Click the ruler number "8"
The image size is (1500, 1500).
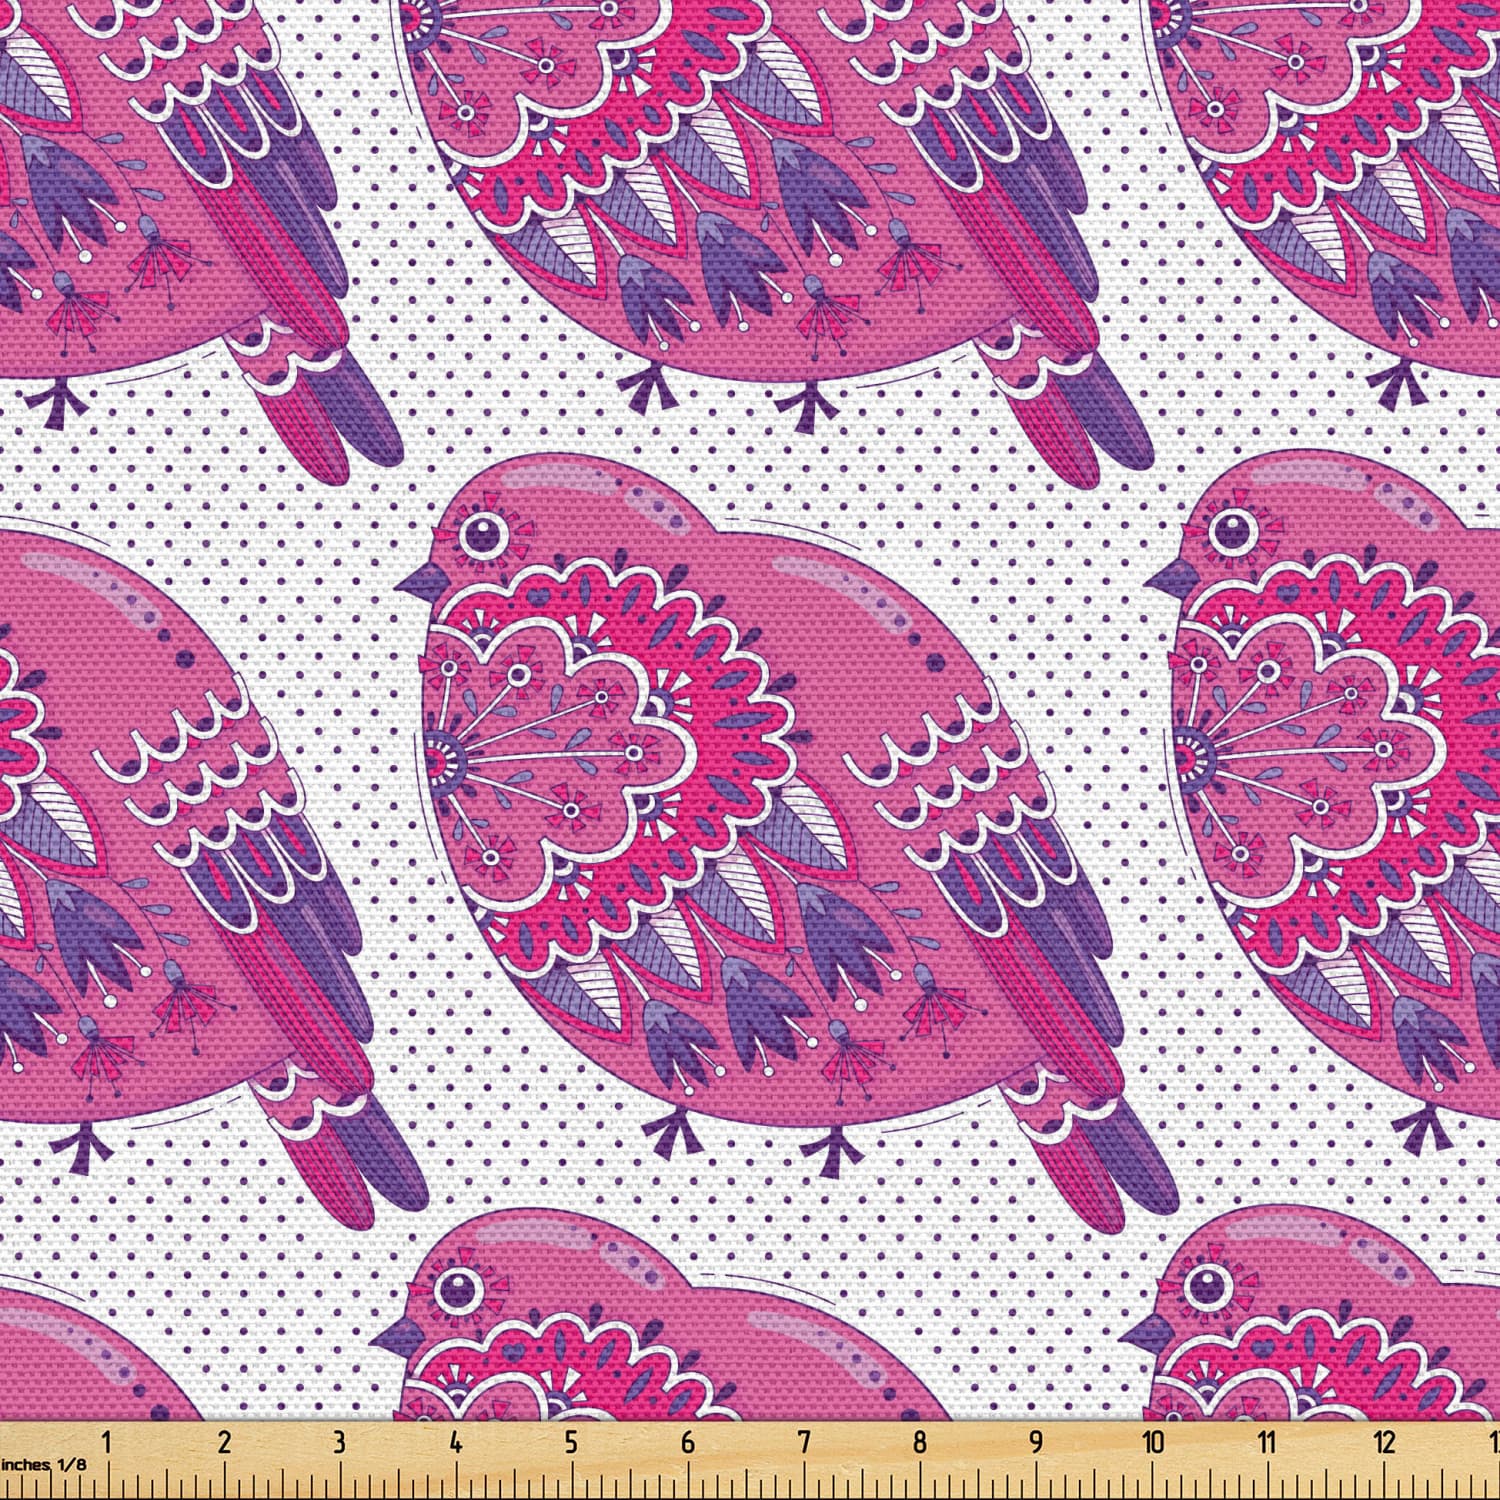tap(920, 1442)
